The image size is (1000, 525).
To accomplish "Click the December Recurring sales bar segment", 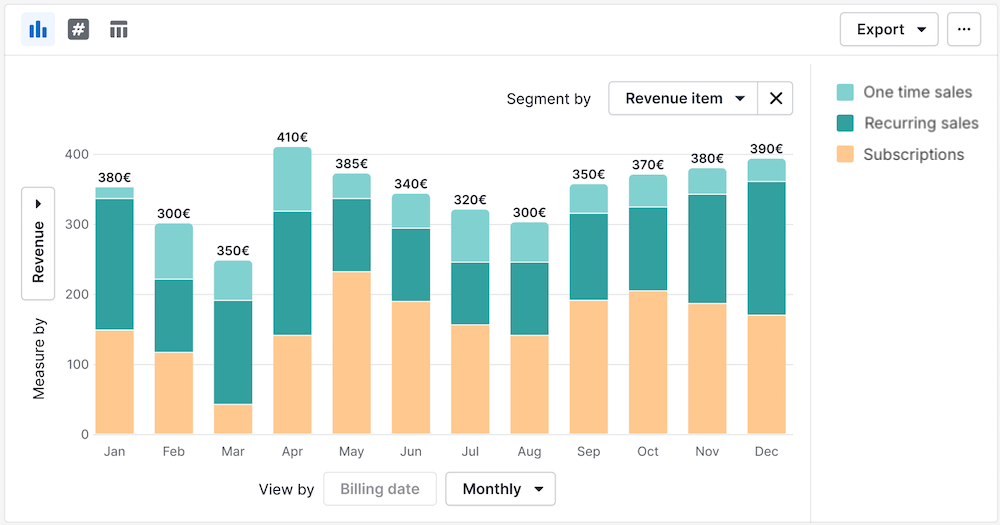I will [x=766, y=248].
